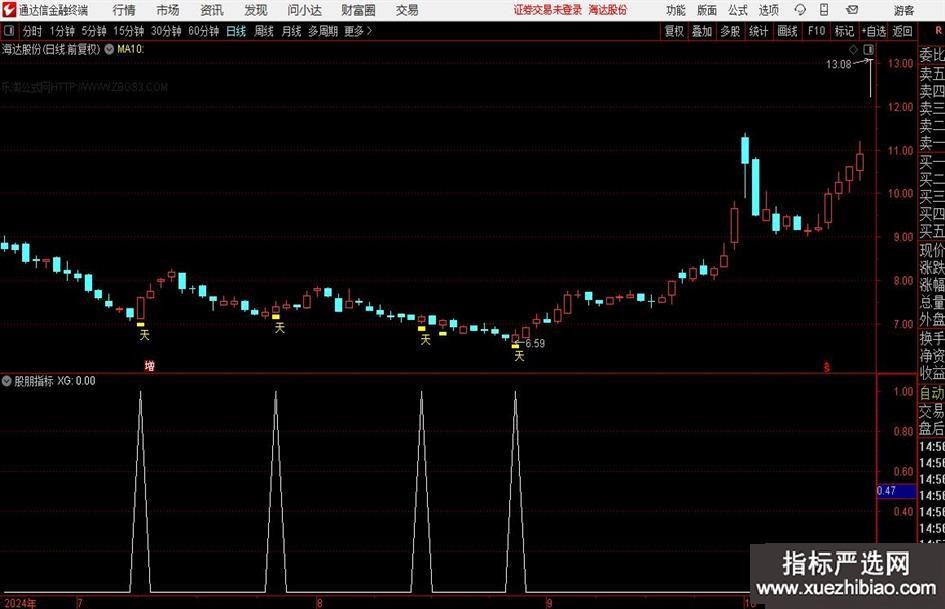The height and width of the screenshot is (609, 945).
Task: Click the 画线 drawing toolbar button
Action: pos(787,31)
